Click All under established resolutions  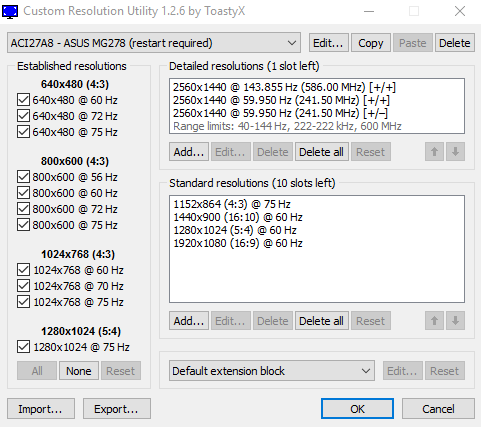pyautogui.click(x=37, y=371)
